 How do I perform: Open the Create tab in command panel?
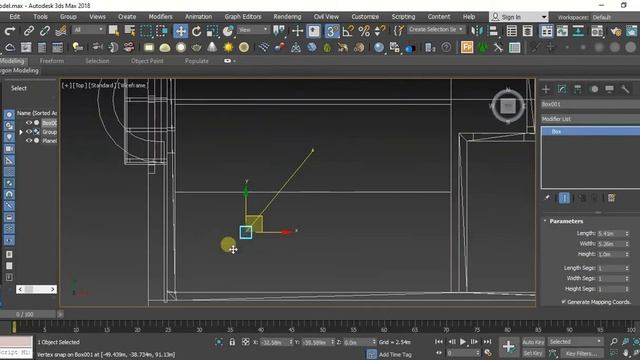point(546,89)
